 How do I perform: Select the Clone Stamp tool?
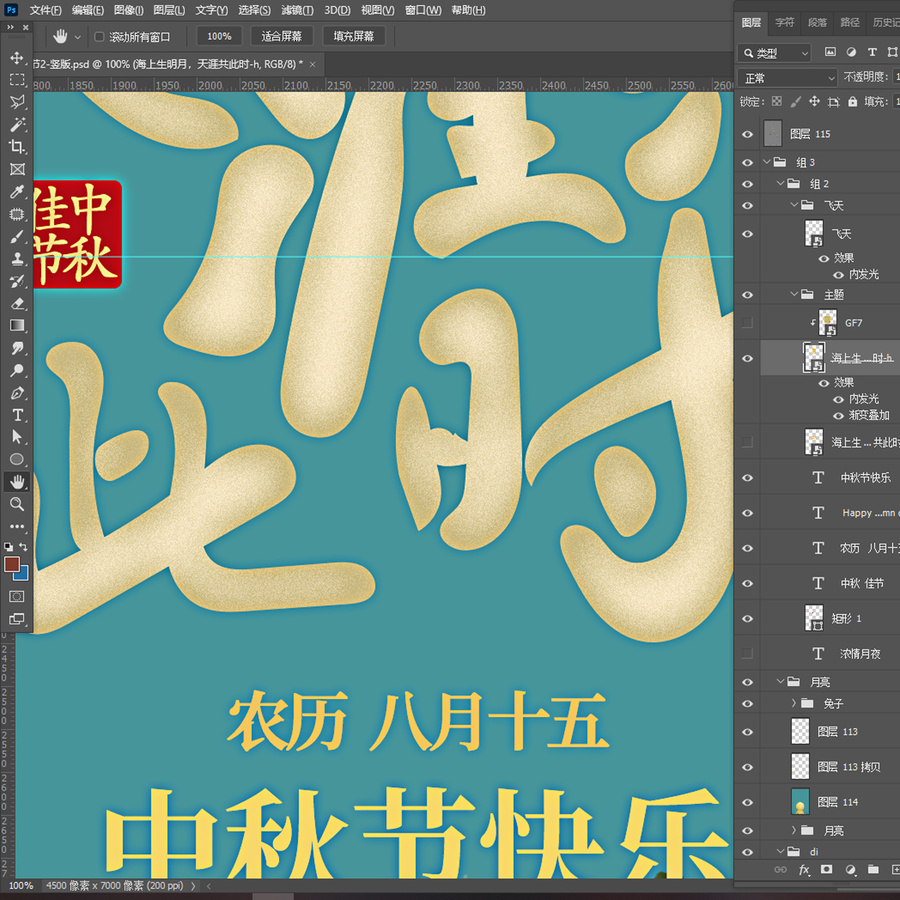(x=17, y=259)
